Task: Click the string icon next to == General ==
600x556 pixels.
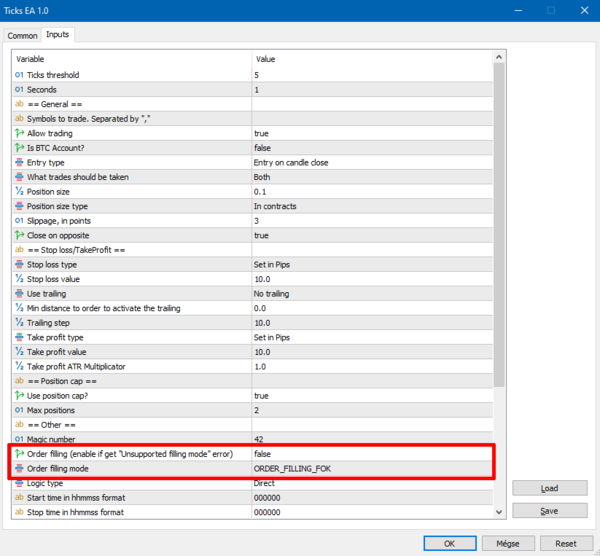Action: (x=19, y=104)
